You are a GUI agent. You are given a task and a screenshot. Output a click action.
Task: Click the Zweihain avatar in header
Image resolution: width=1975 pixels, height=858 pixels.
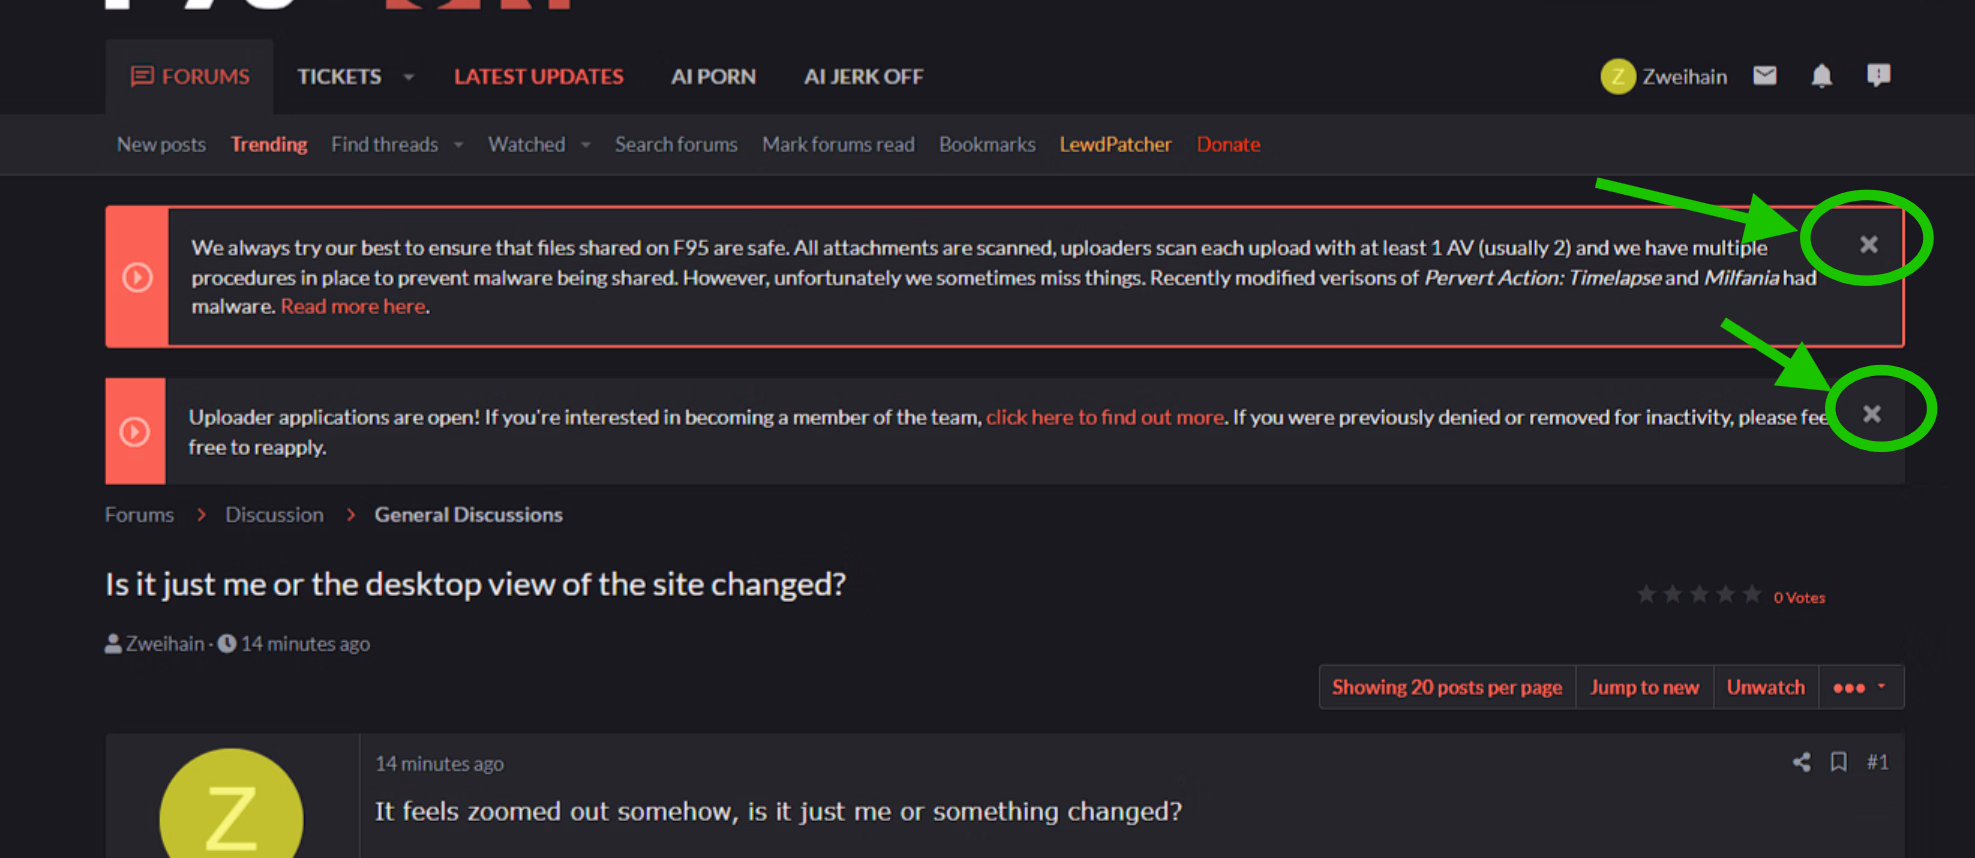tap(1617, 76)
